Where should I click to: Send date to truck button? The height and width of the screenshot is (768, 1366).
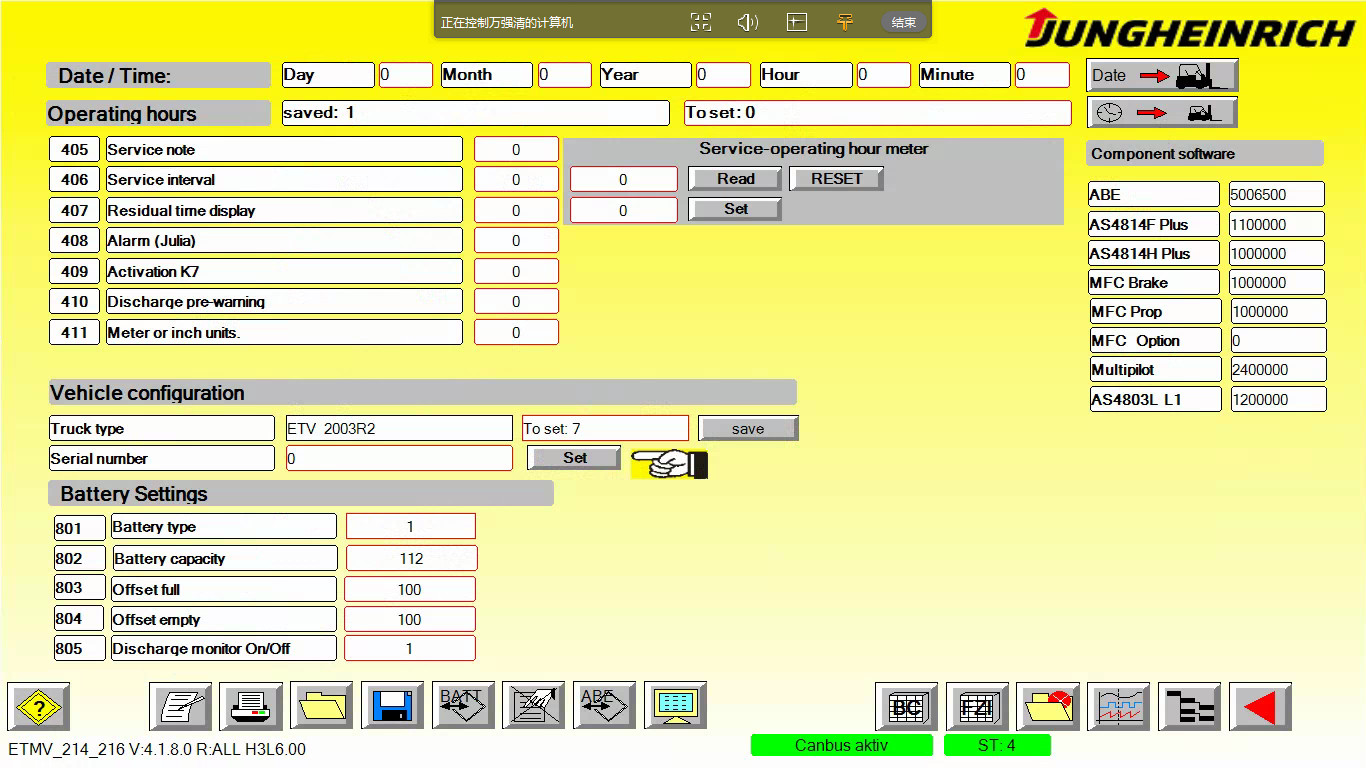click(x=1162, y=75)
